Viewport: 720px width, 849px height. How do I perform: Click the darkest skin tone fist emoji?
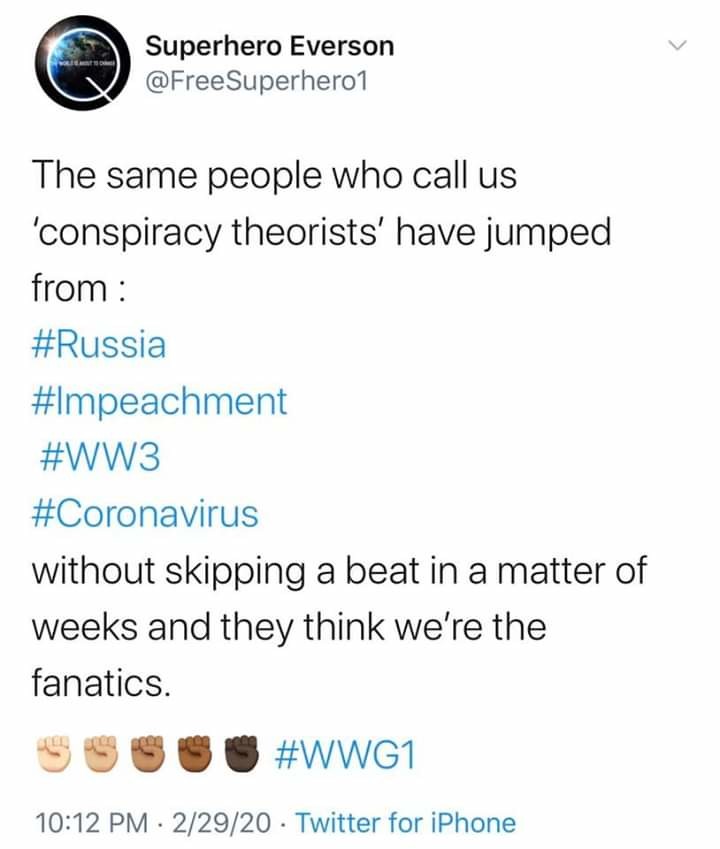[x=243, y=754]
